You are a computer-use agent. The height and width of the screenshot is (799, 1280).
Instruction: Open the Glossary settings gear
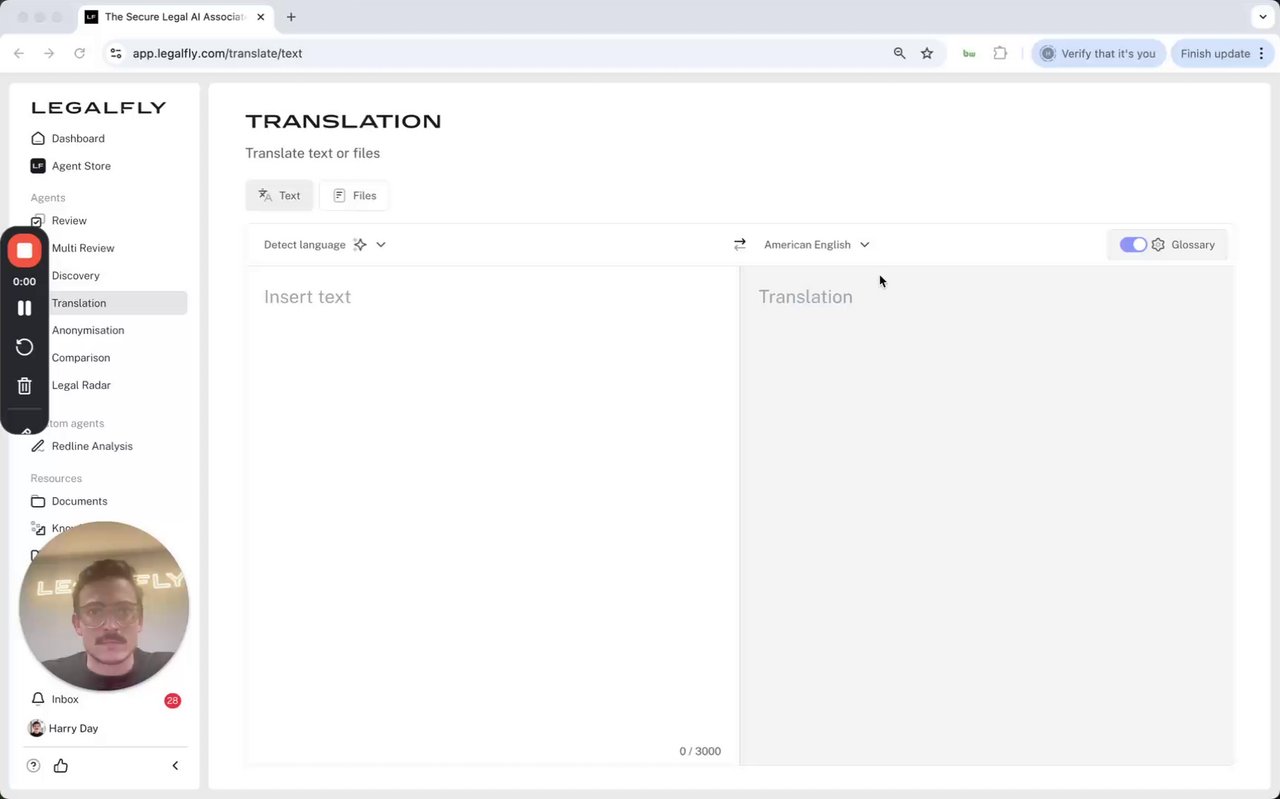tap(1158, 245)
